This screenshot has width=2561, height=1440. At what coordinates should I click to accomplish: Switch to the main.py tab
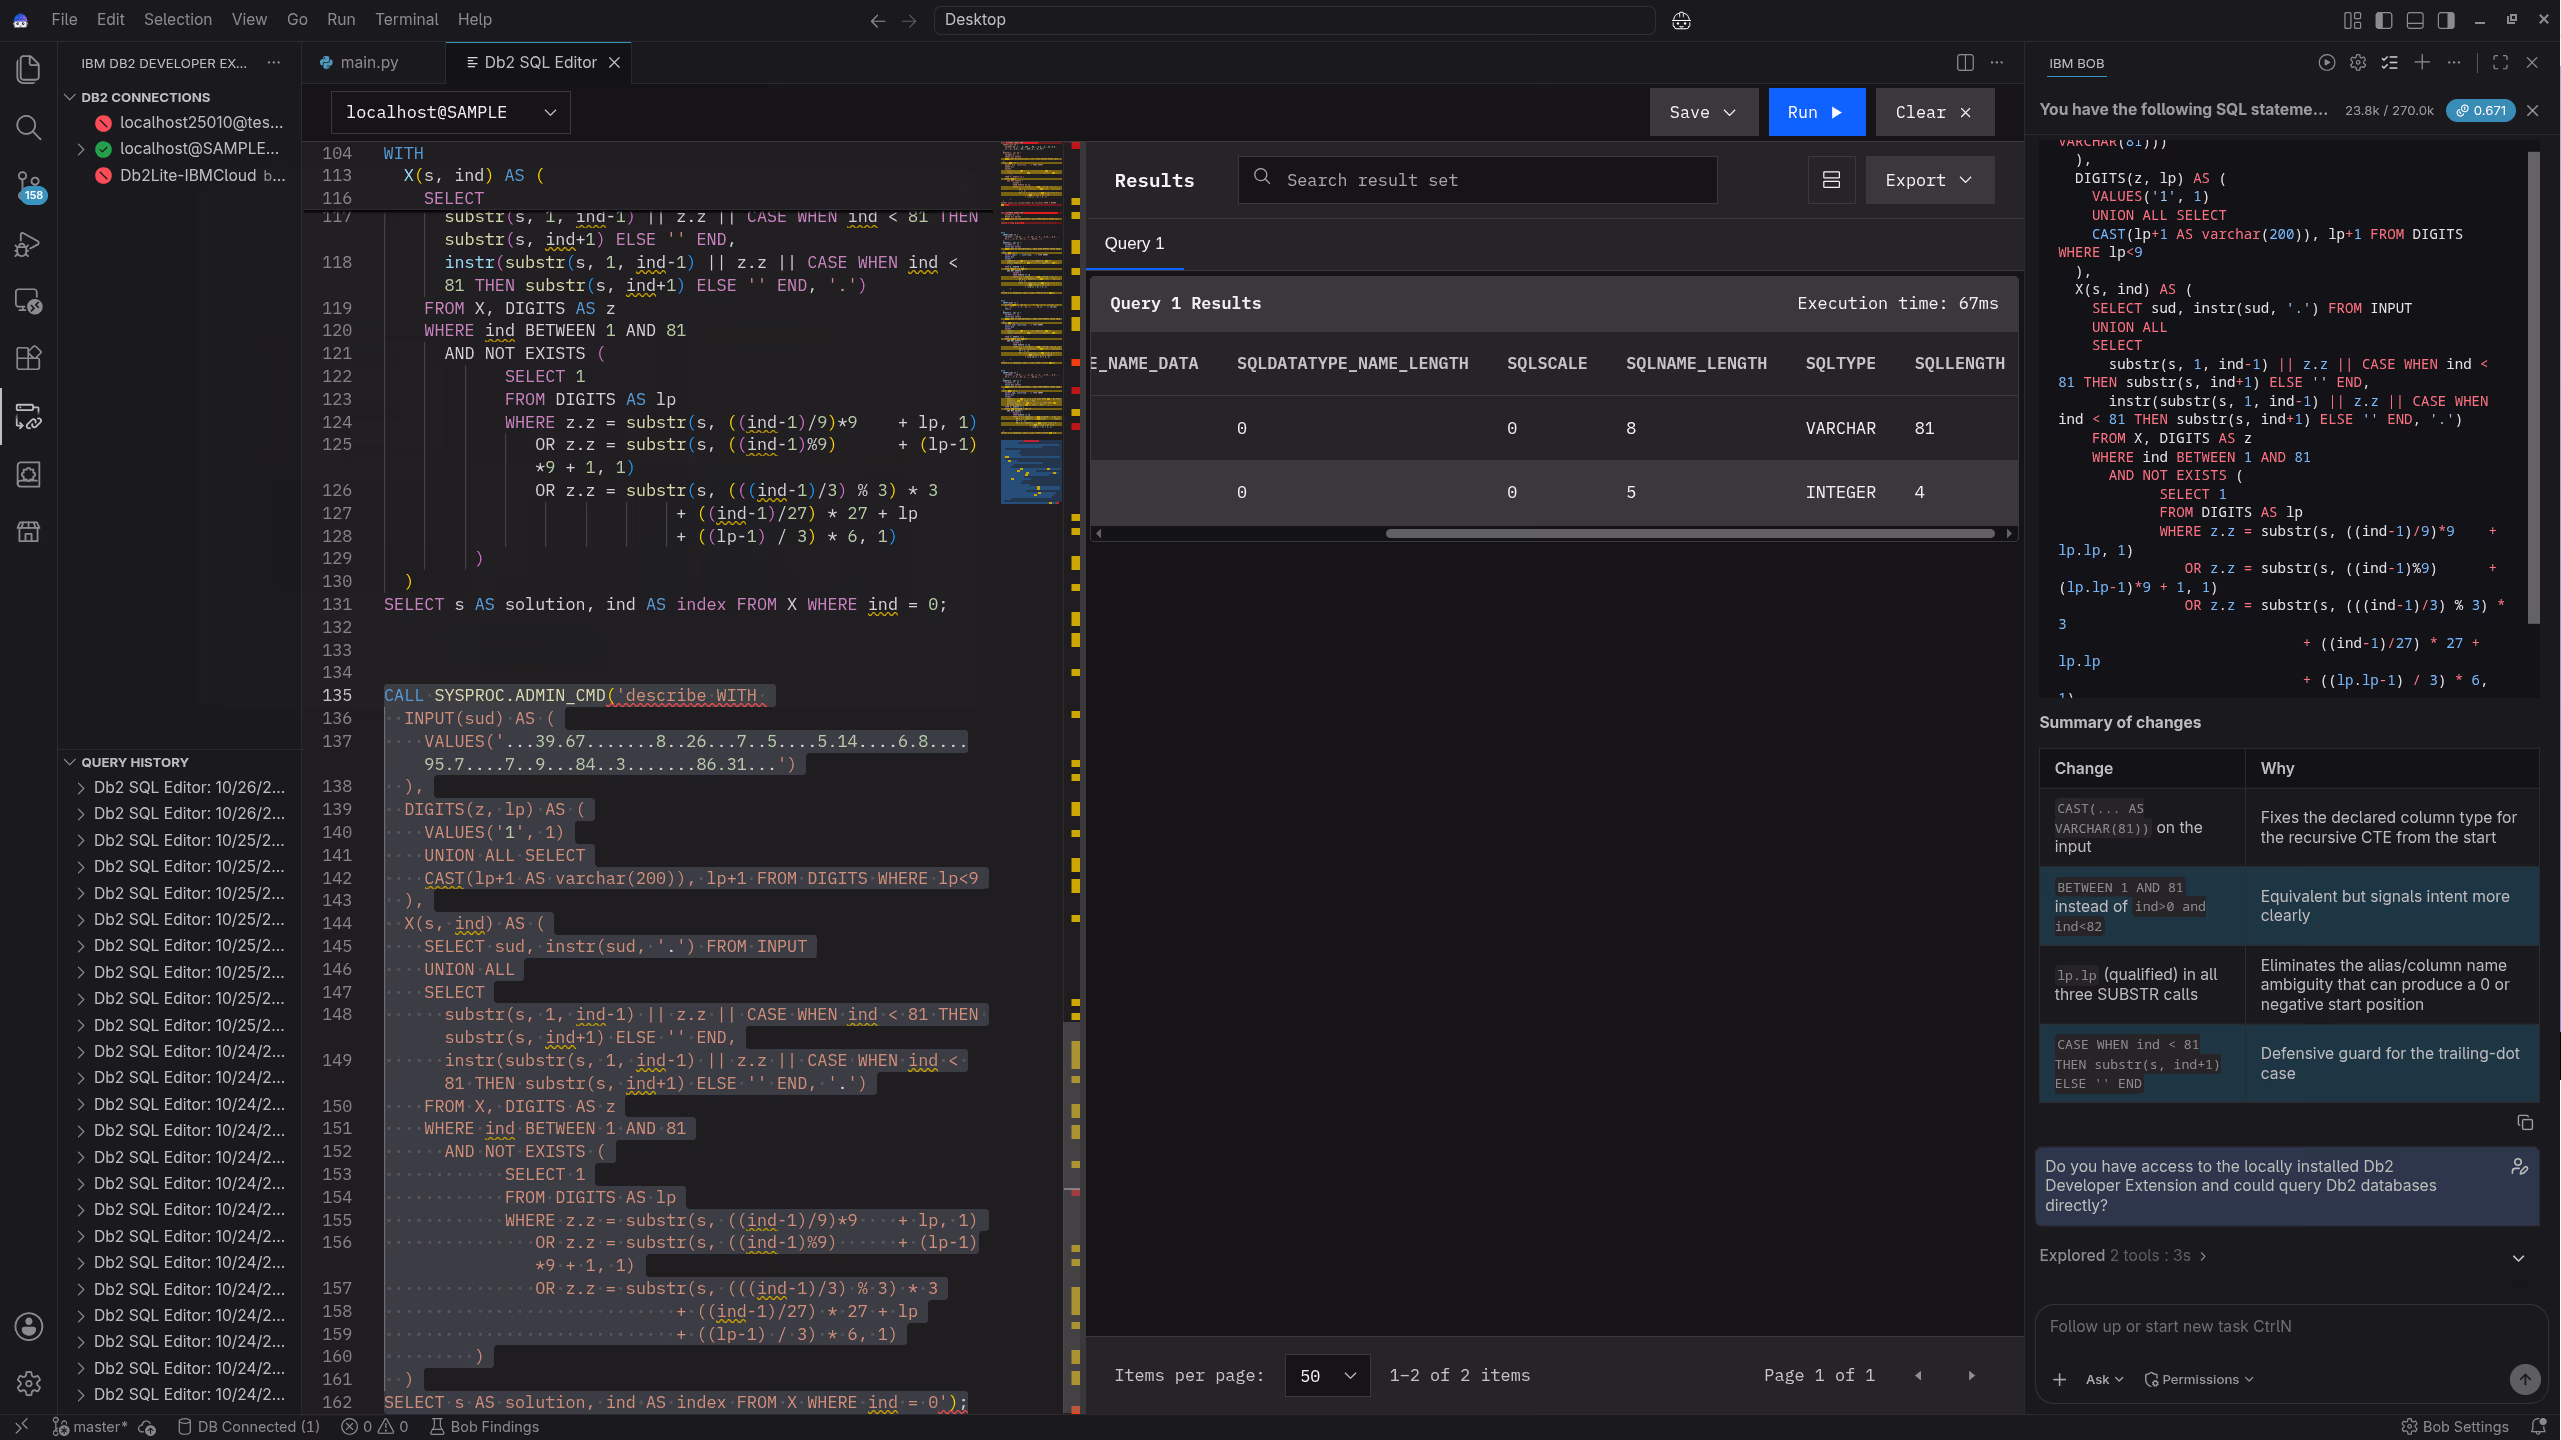point(369,62)
